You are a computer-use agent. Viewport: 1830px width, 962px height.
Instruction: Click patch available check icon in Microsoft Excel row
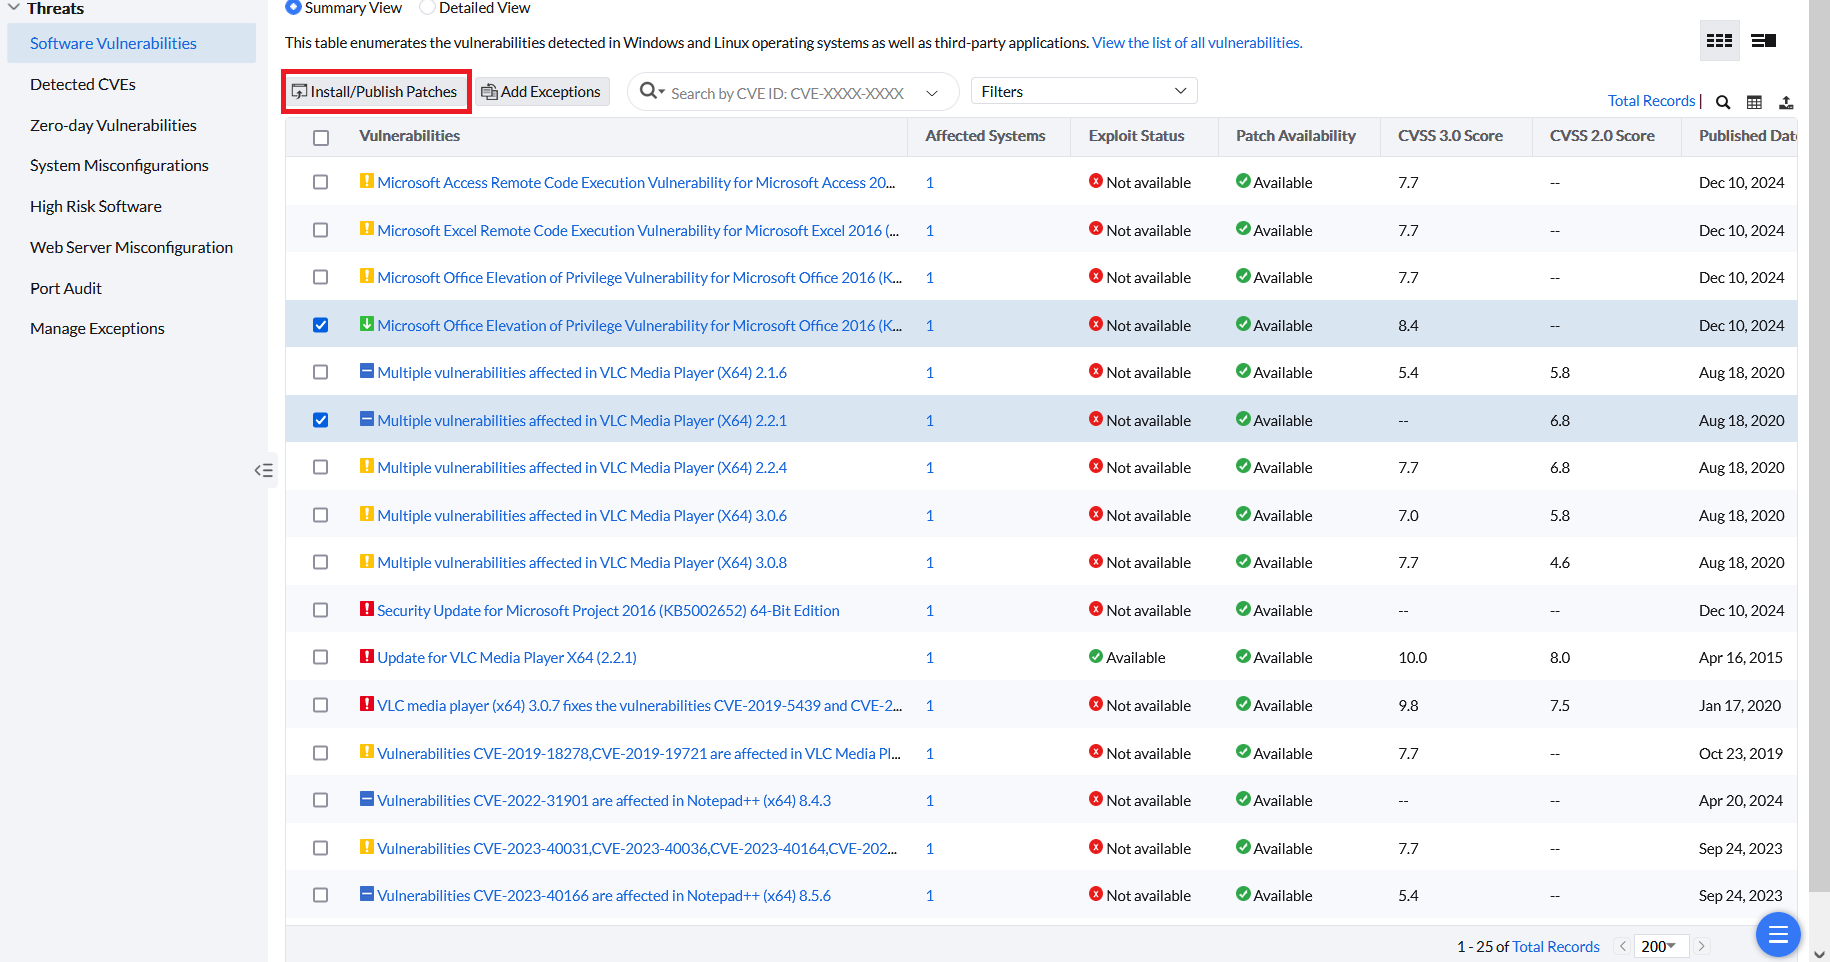[1243, 228]
